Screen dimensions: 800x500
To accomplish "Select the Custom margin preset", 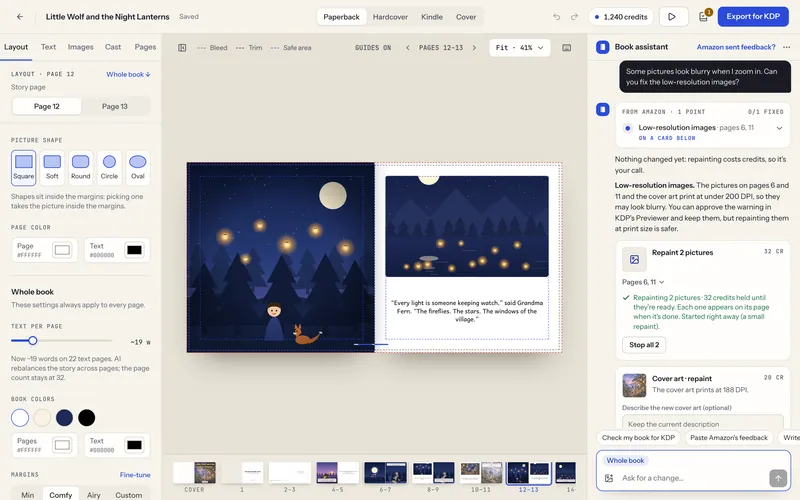I will (129, 495).
